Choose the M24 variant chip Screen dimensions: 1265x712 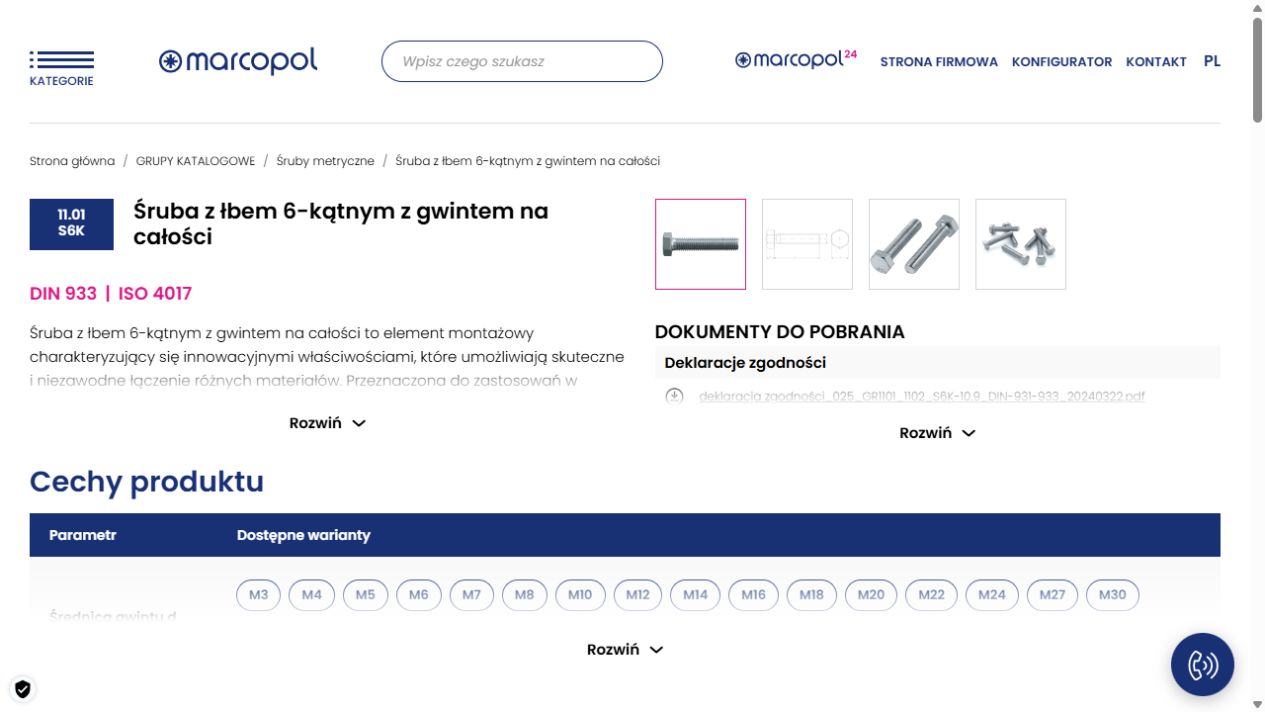pyautogui.click(x=992, y=595)
